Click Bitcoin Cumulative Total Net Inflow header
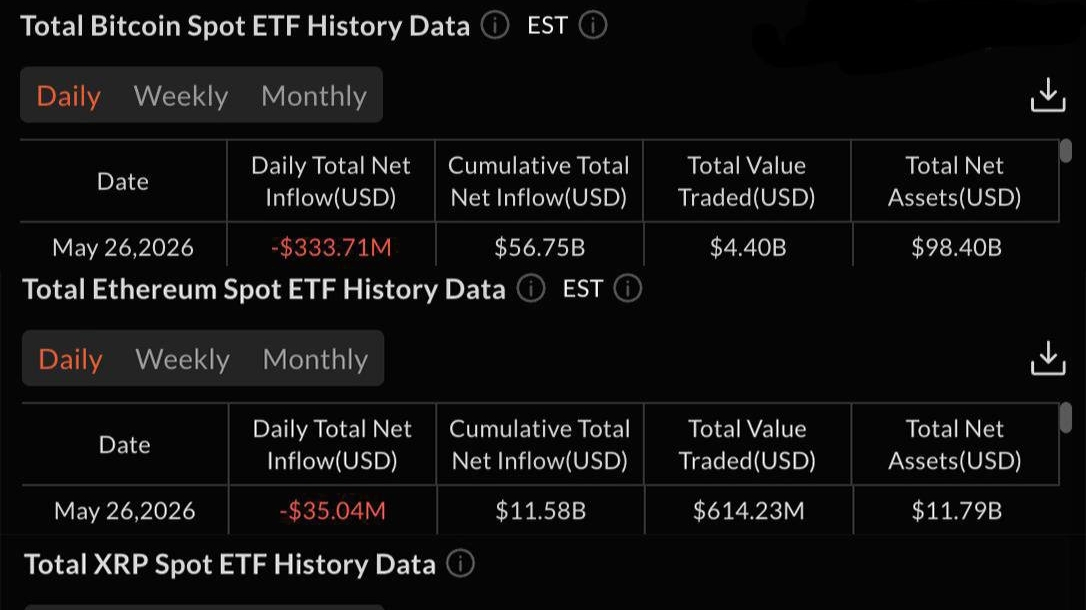1086x610 pixels. [539, 181]
